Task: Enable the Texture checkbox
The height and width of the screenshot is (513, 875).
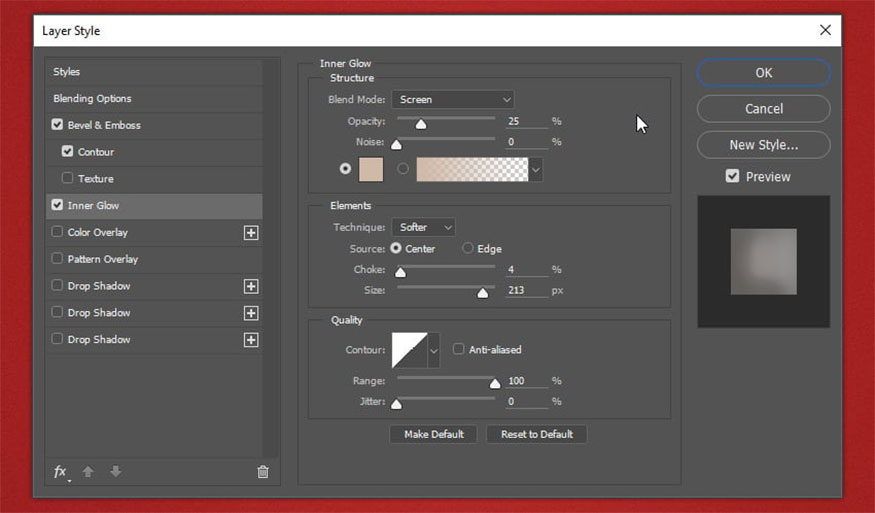Action: coord(67,179)
